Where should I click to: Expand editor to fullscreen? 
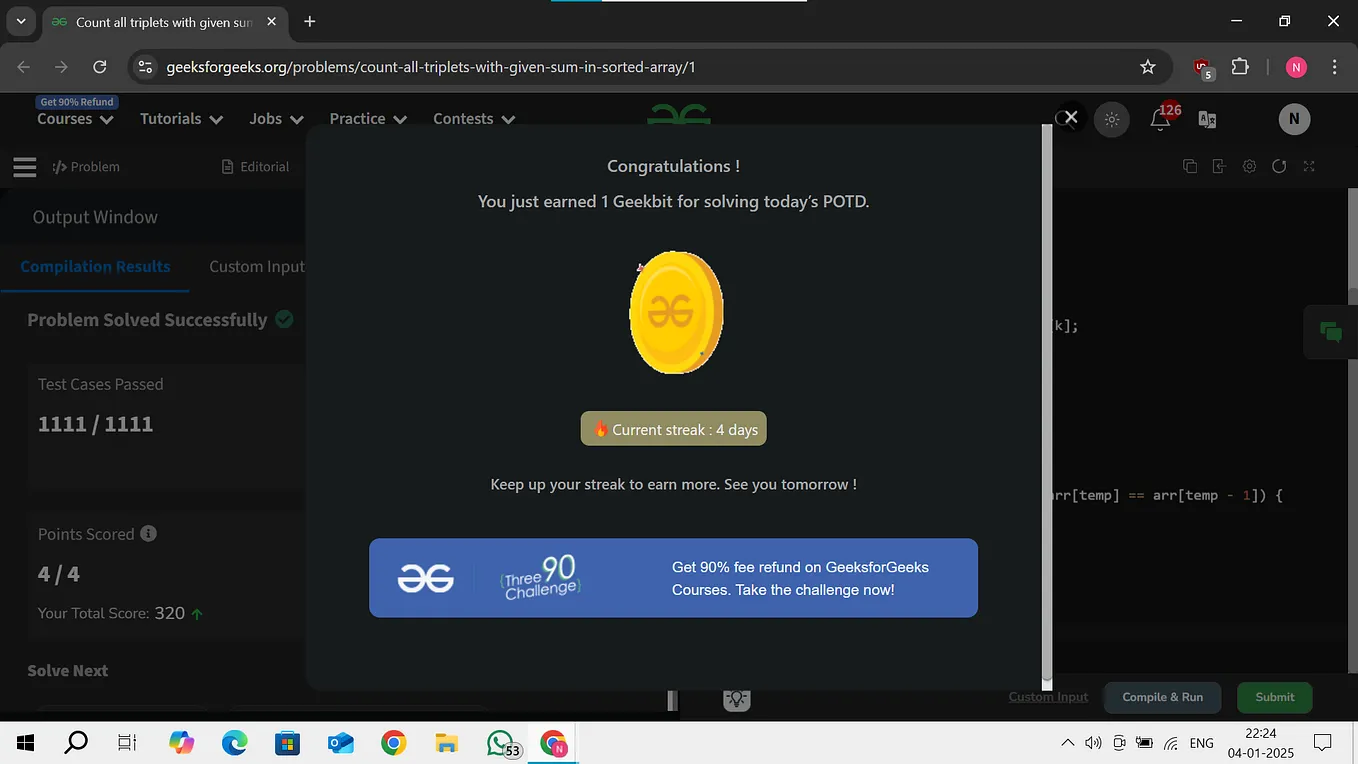1309,166
